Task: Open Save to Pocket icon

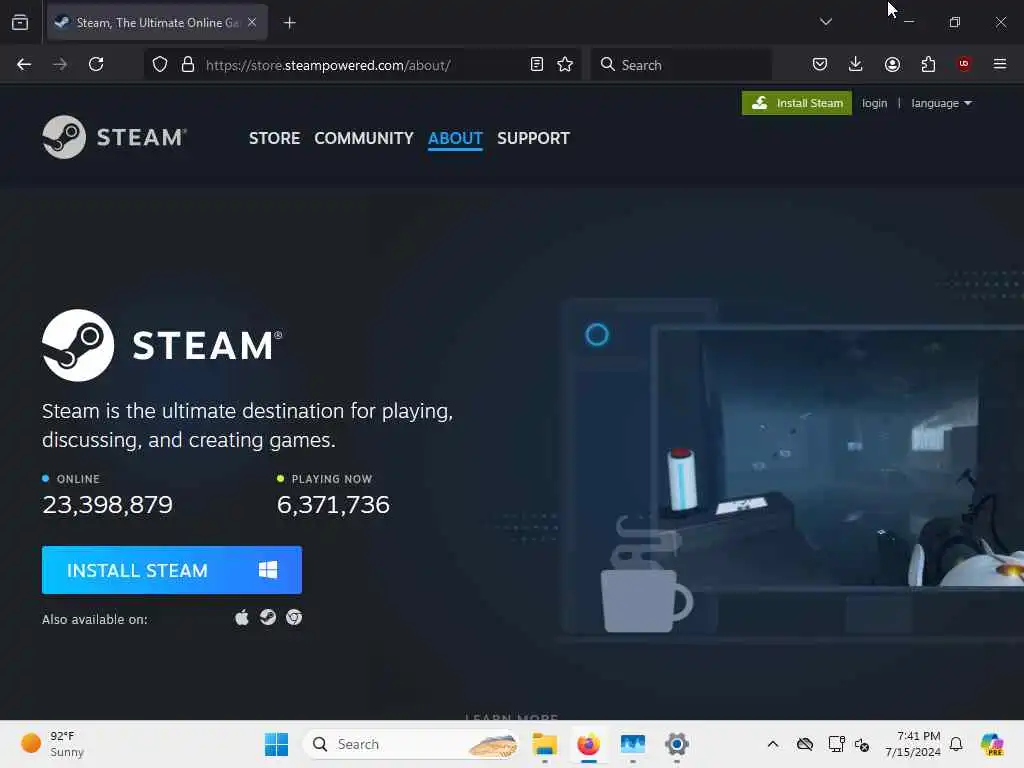Action: 820,64
